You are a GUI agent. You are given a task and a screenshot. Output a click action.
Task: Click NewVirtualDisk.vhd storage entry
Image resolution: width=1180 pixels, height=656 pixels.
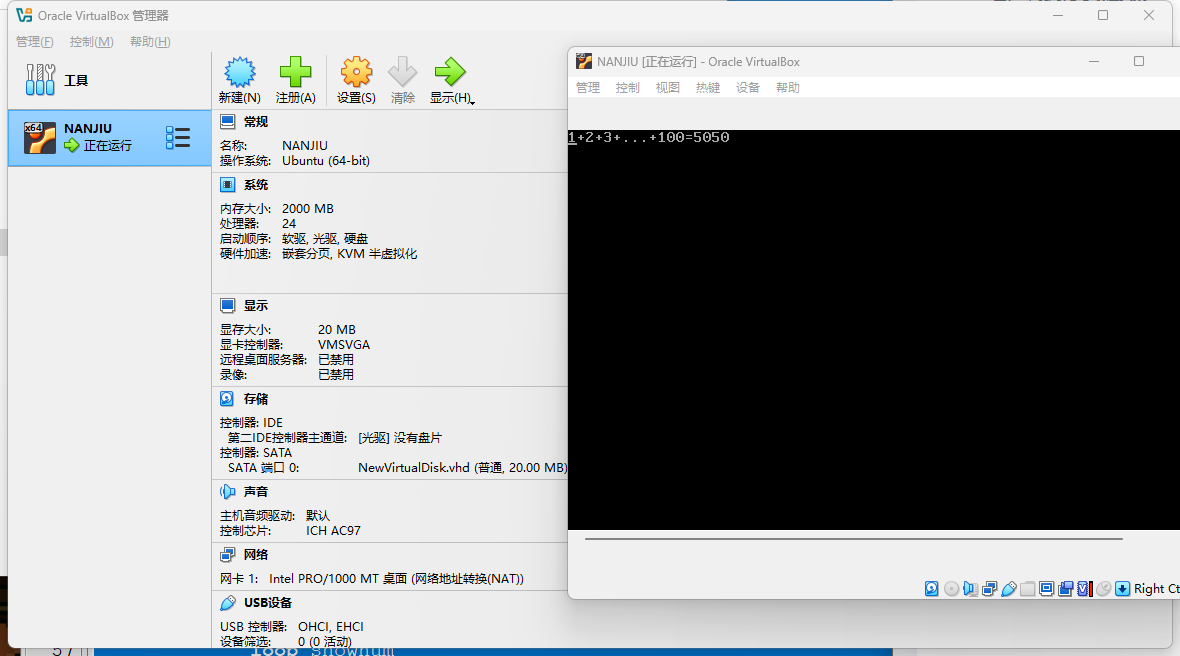tap(462, 467)
